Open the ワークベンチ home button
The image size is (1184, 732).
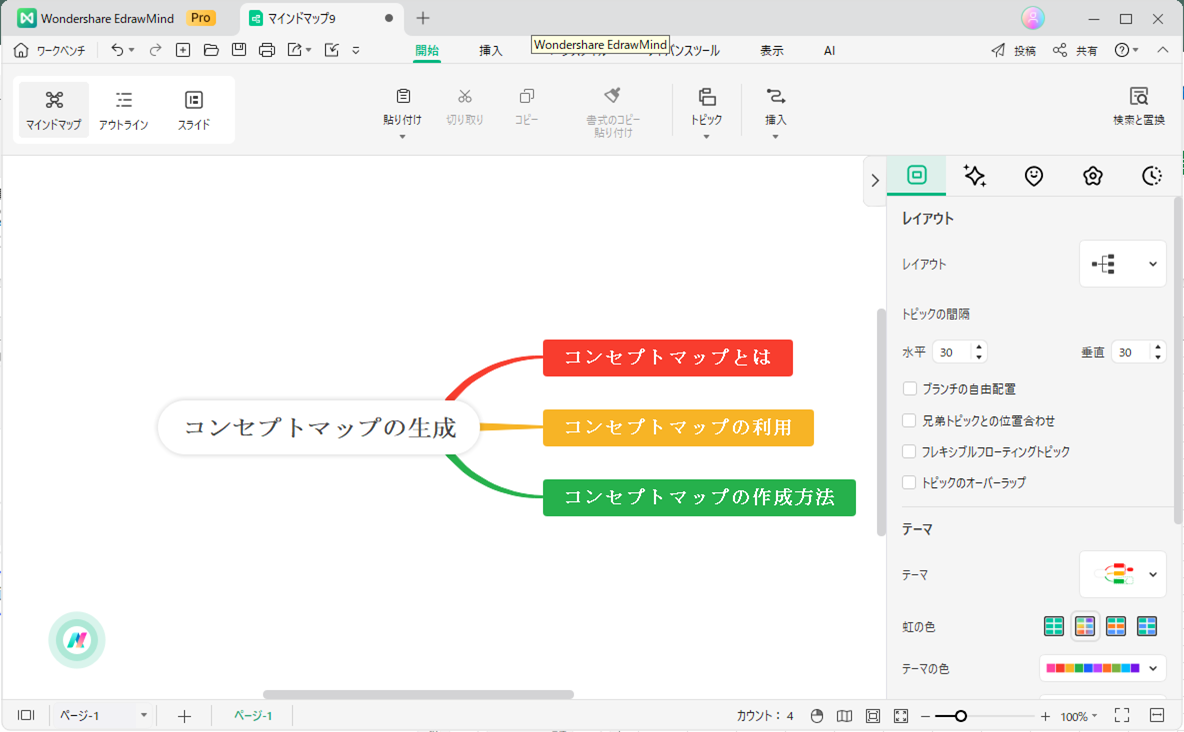point(50,51)
